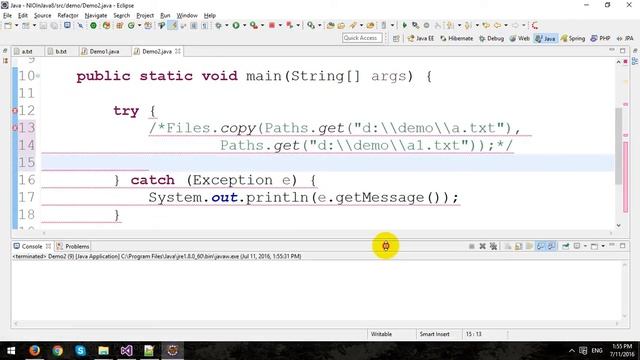Click the Run Last Tool external tools icon
Screen dimensions: 640x360
[x=254, y=25]
